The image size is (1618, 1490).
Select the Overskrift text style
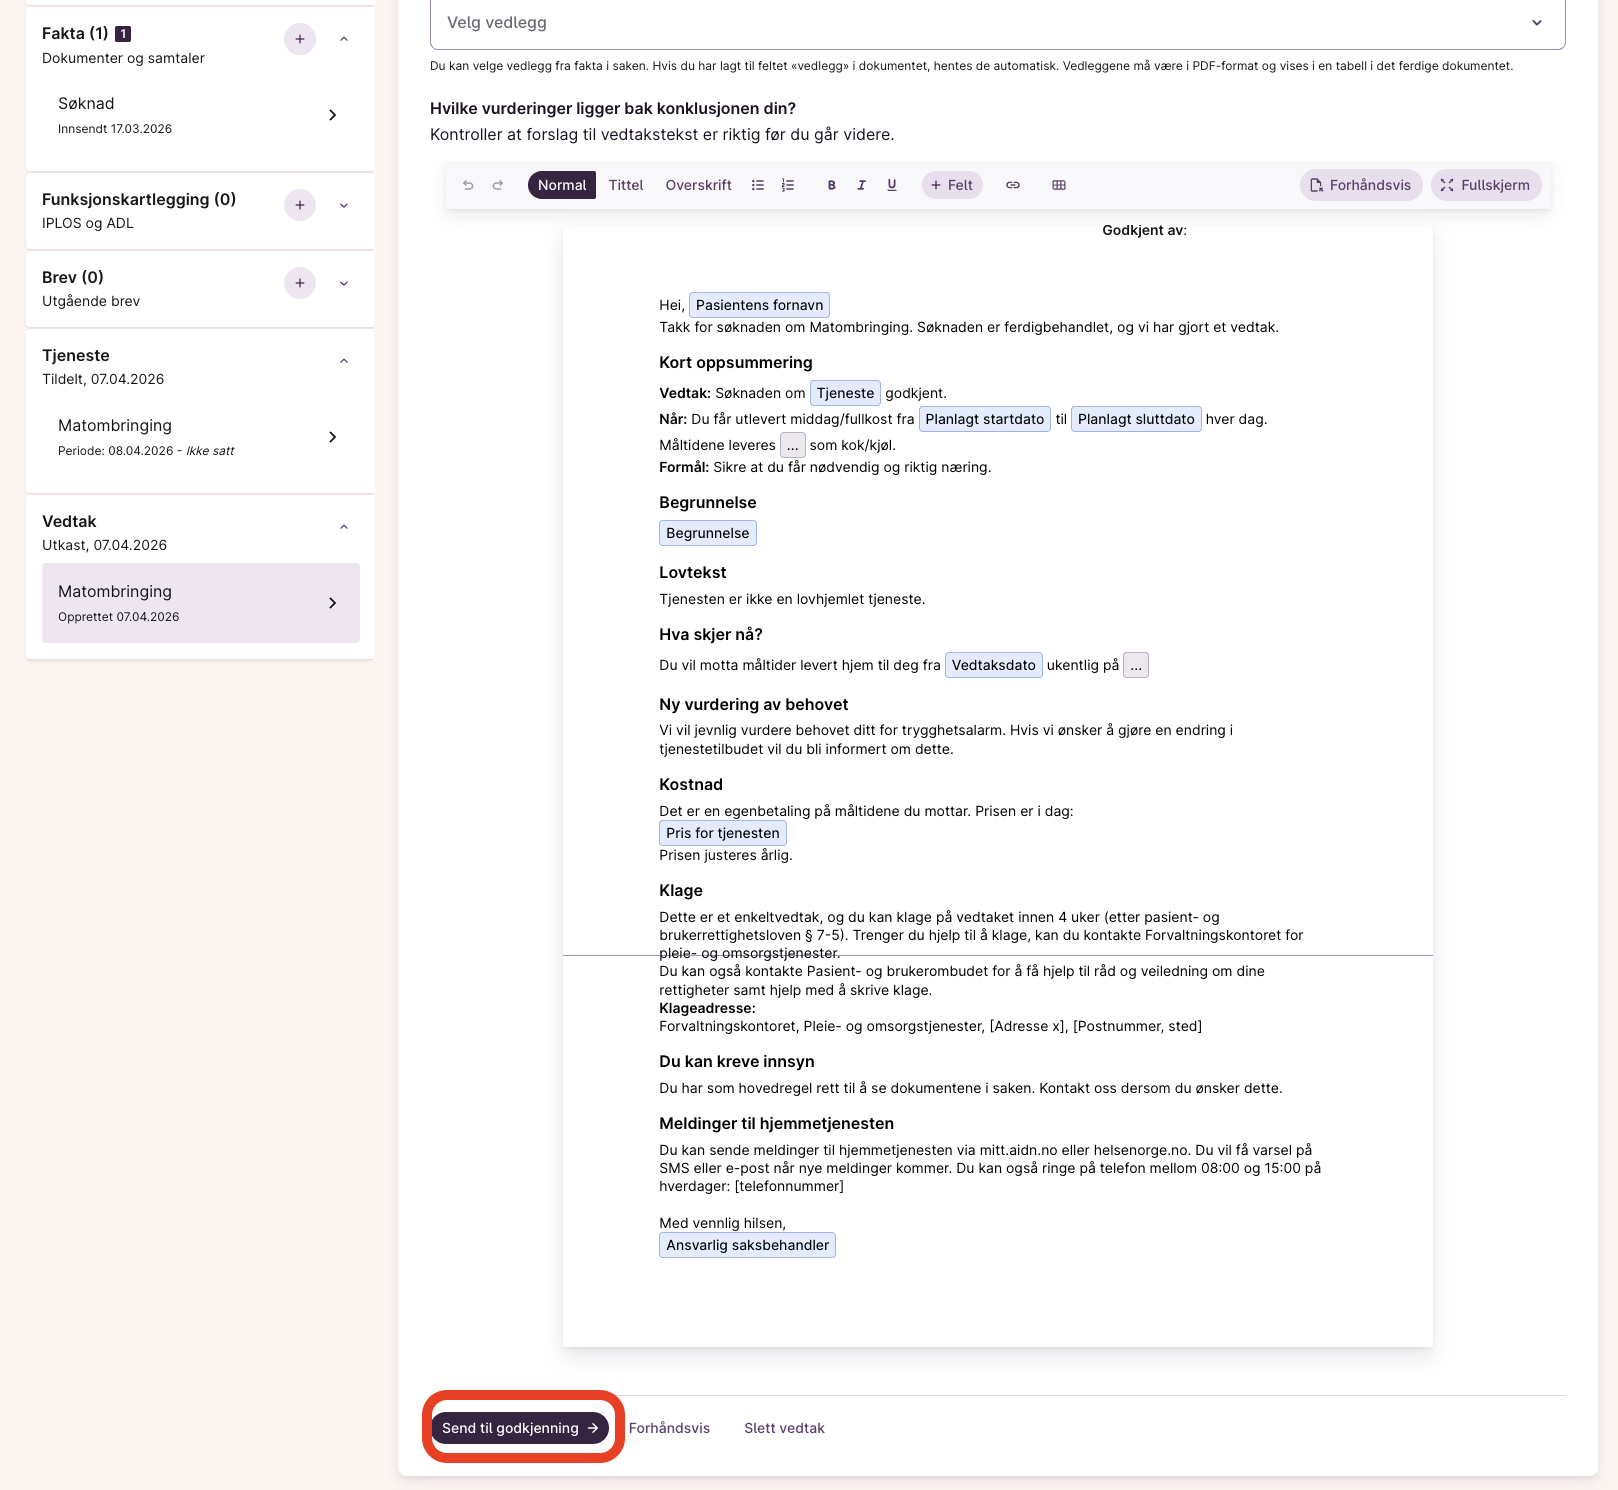pos(698,185)
